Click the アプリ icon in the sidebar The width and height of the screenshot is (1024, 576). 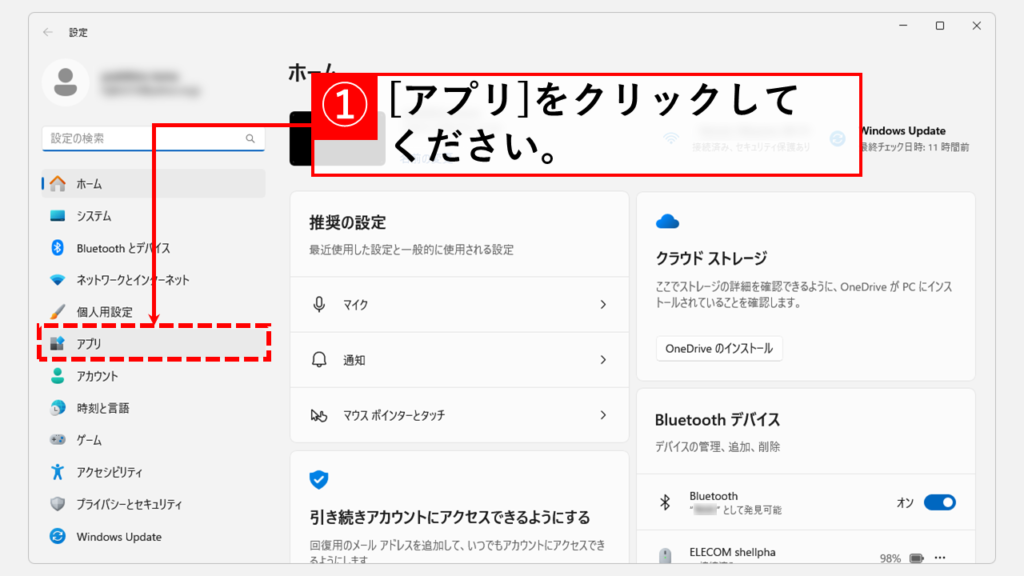[x=57, y=344]
